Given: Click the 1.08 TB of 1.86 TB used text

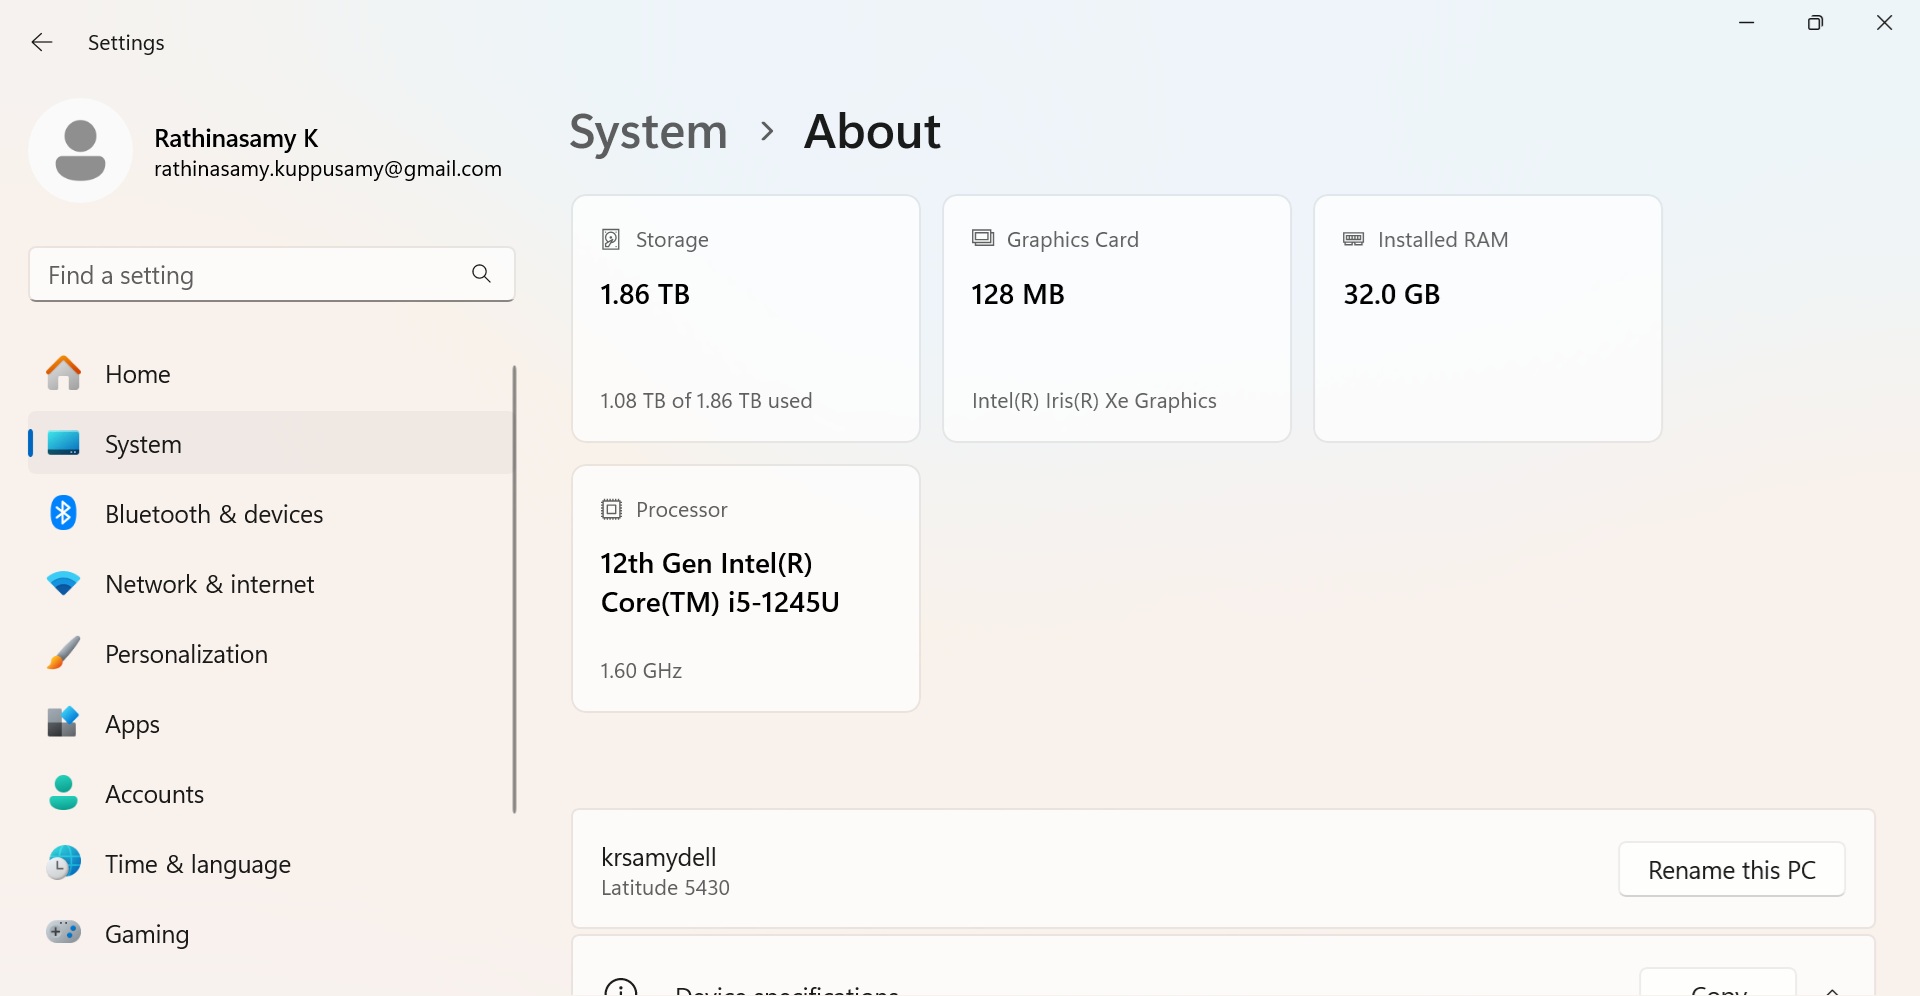Looking at the screenshot, I should 706,401.
